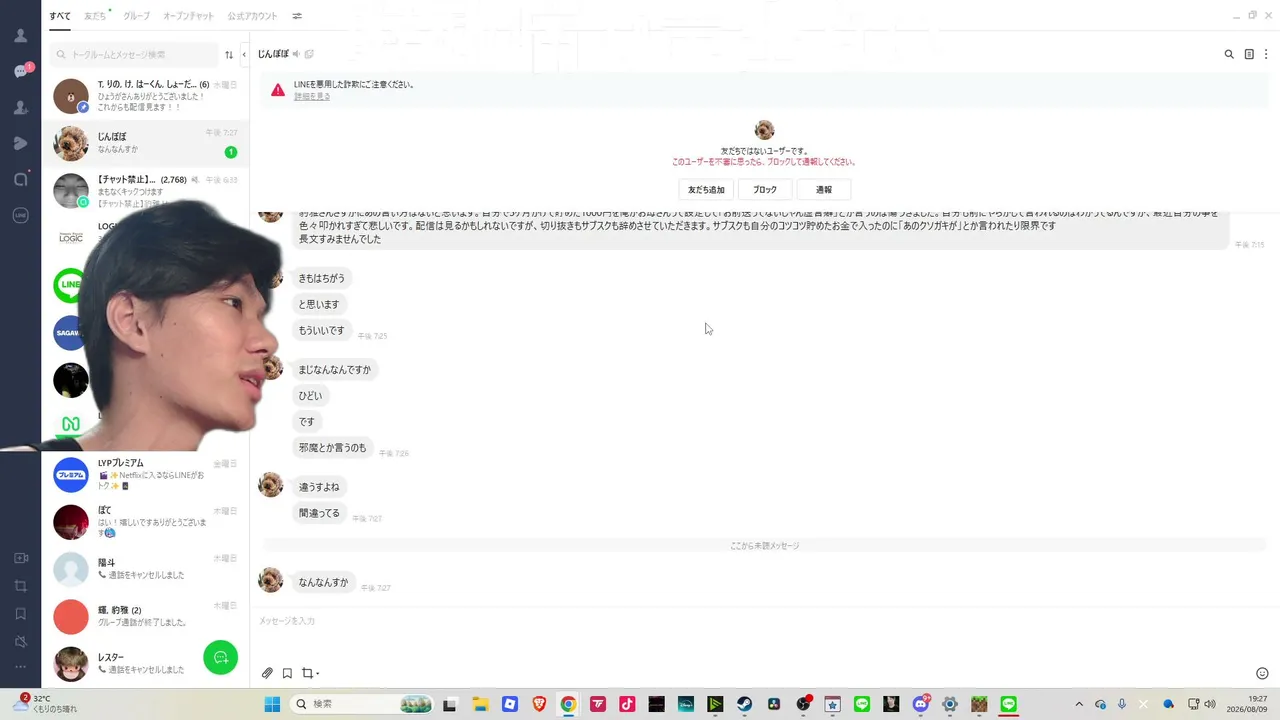
Task: Search within this chat using magnifier icon
Action: pos(1229,54)
